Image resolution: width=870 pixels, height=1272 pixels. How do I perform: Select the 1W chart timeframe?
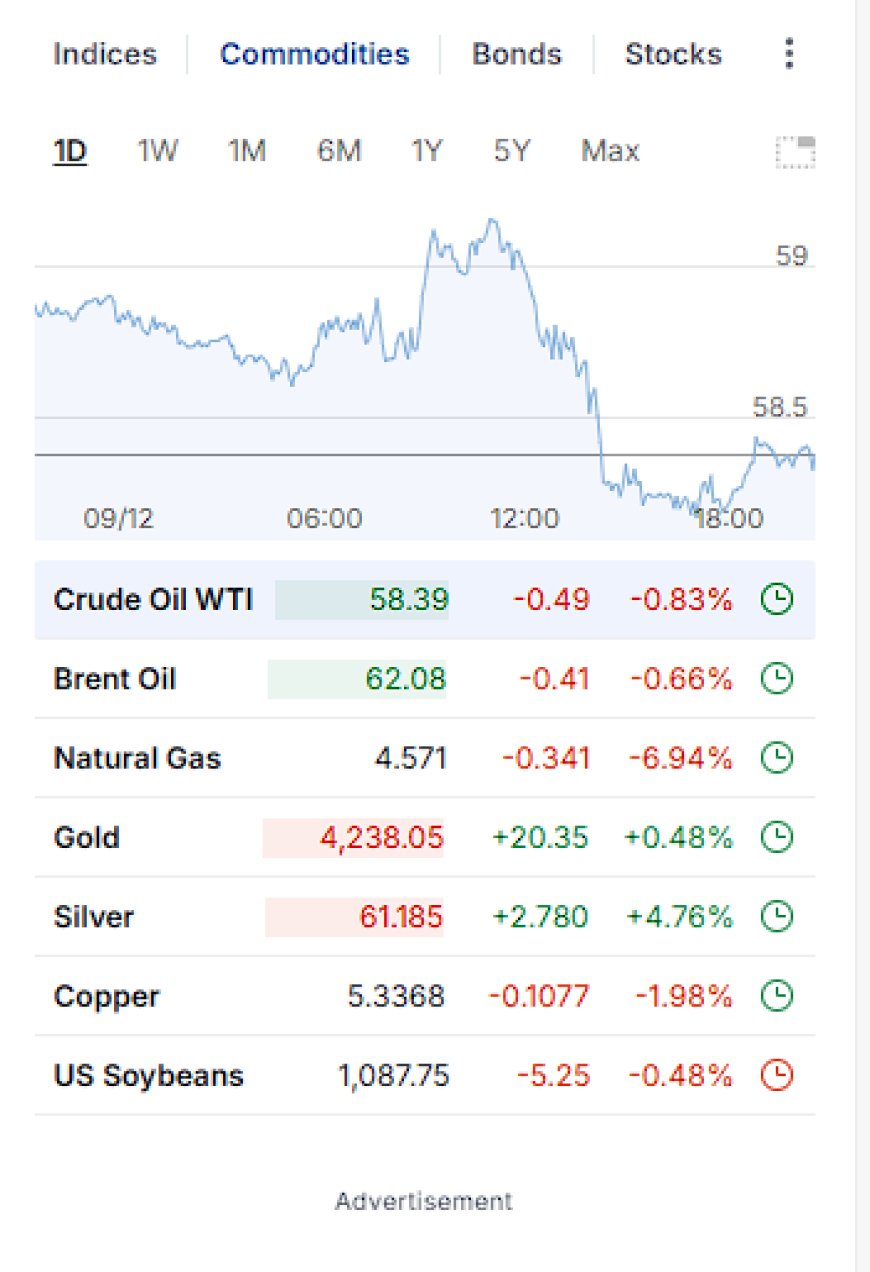click(x=157, y=152)
